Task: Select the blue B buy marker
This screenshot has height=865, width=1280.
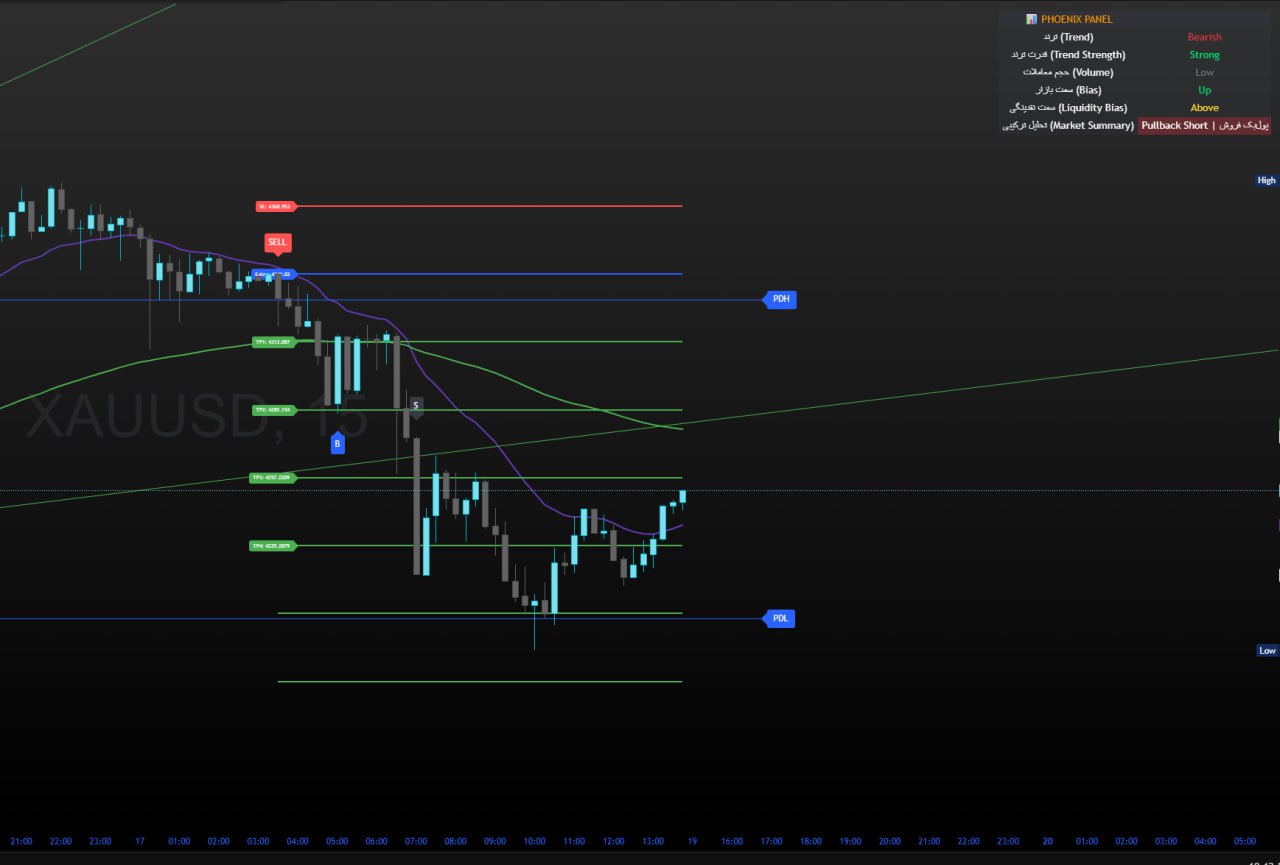Action: (337, 443)
